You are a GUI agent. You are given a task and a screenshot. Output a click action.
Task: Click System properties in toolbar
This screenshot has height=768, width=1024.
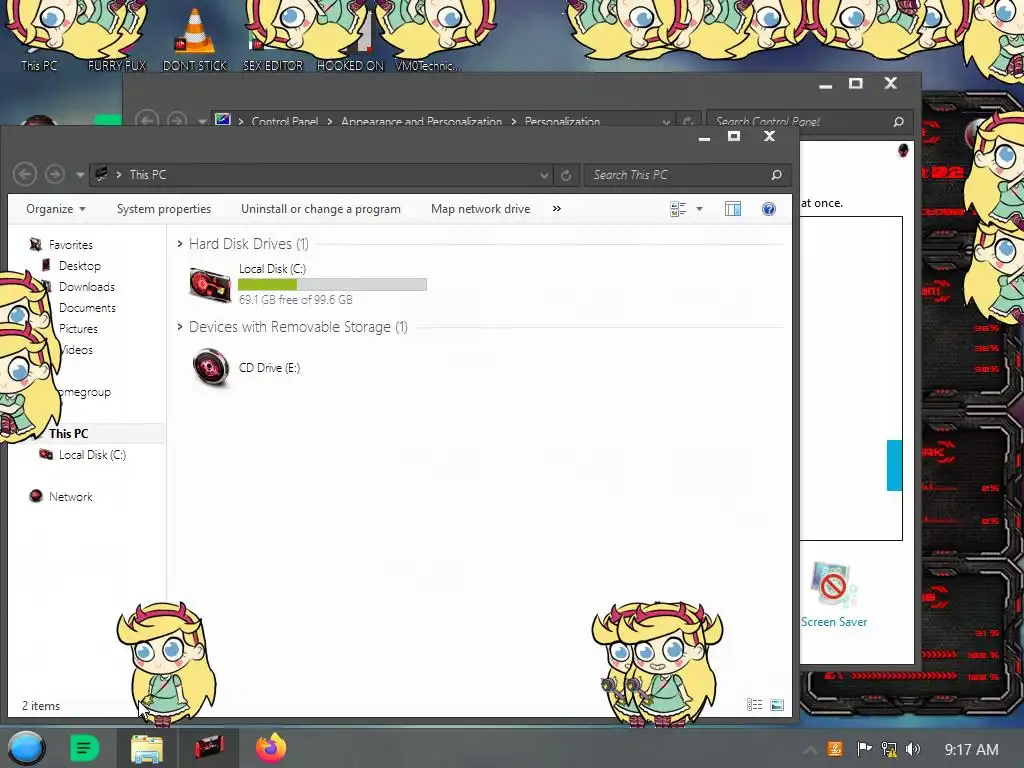164,209
